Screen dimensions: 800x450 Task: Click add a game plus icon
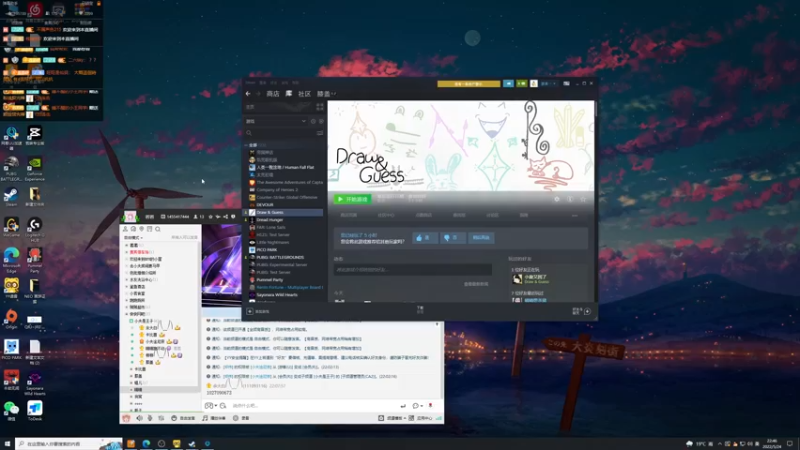tap(250, 311)
